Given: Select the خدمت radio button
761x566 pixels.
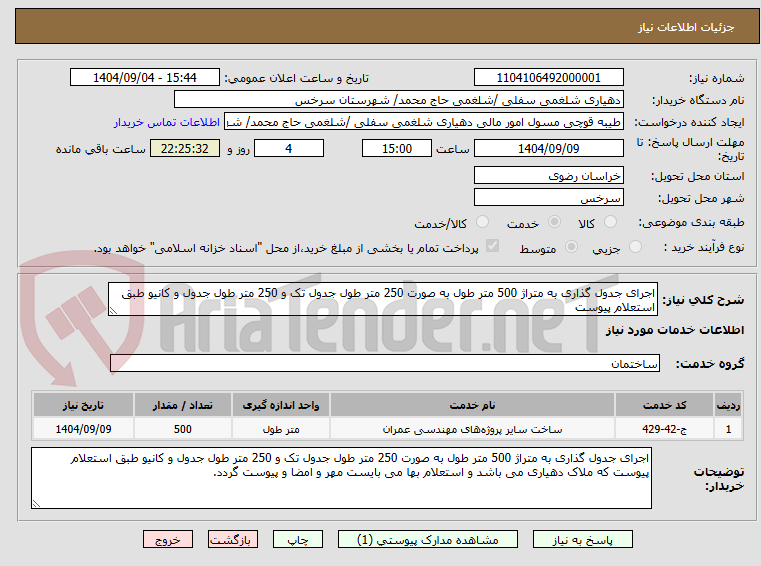Looking at the screenshot, I should pyautogui.click(x=554, y=222).
